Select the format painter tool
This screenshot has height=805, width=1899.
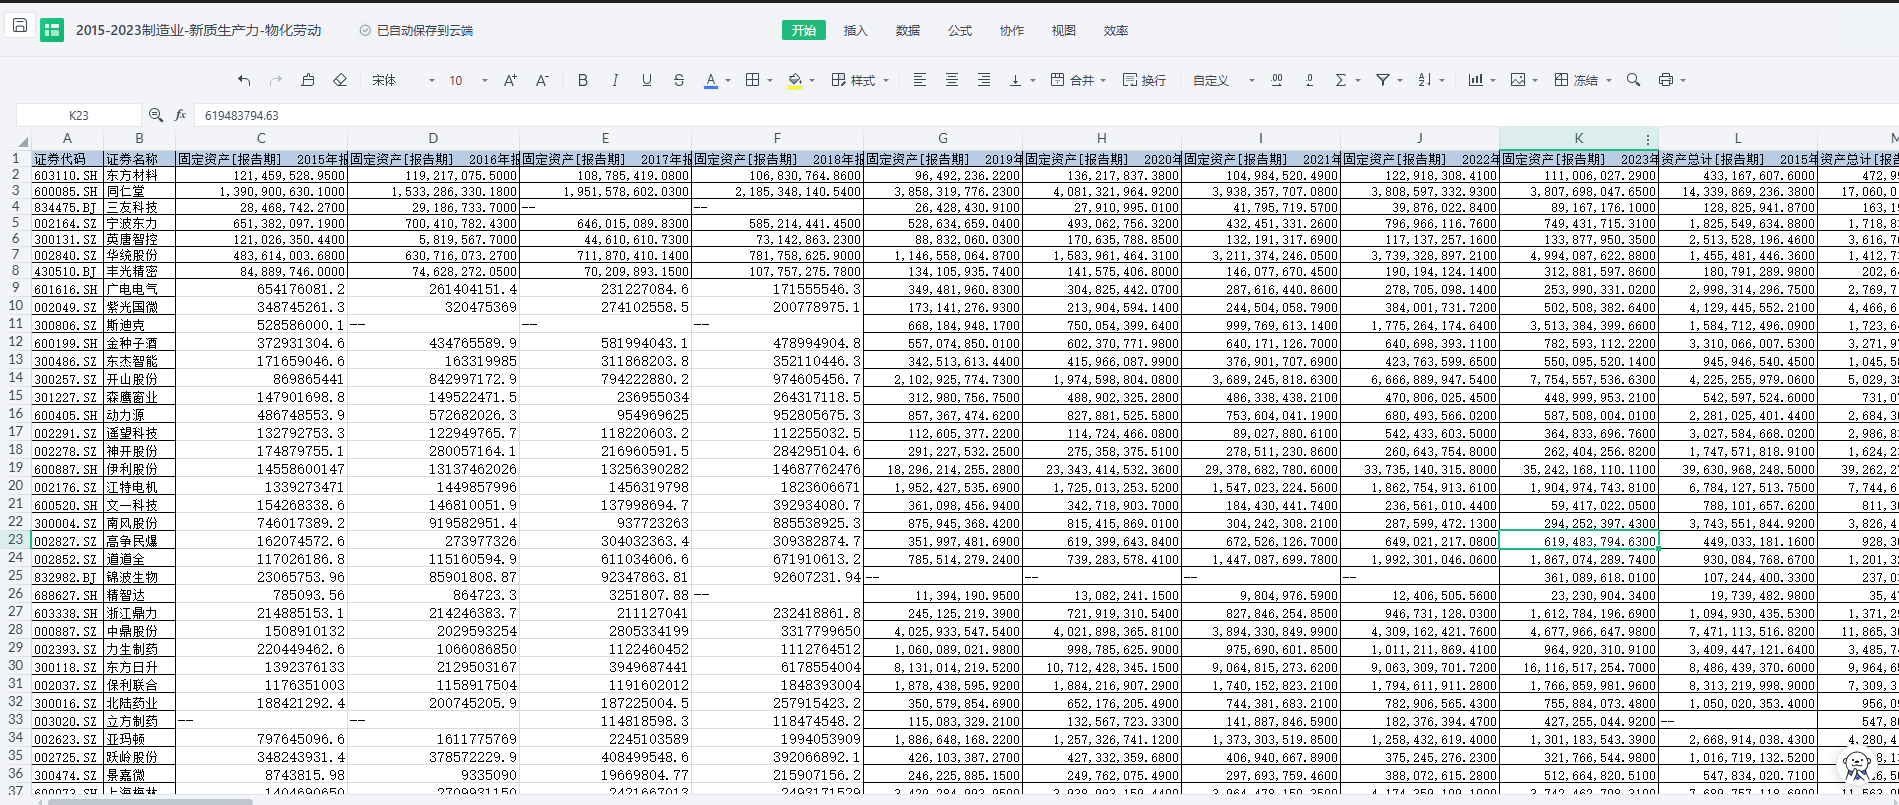308,80
